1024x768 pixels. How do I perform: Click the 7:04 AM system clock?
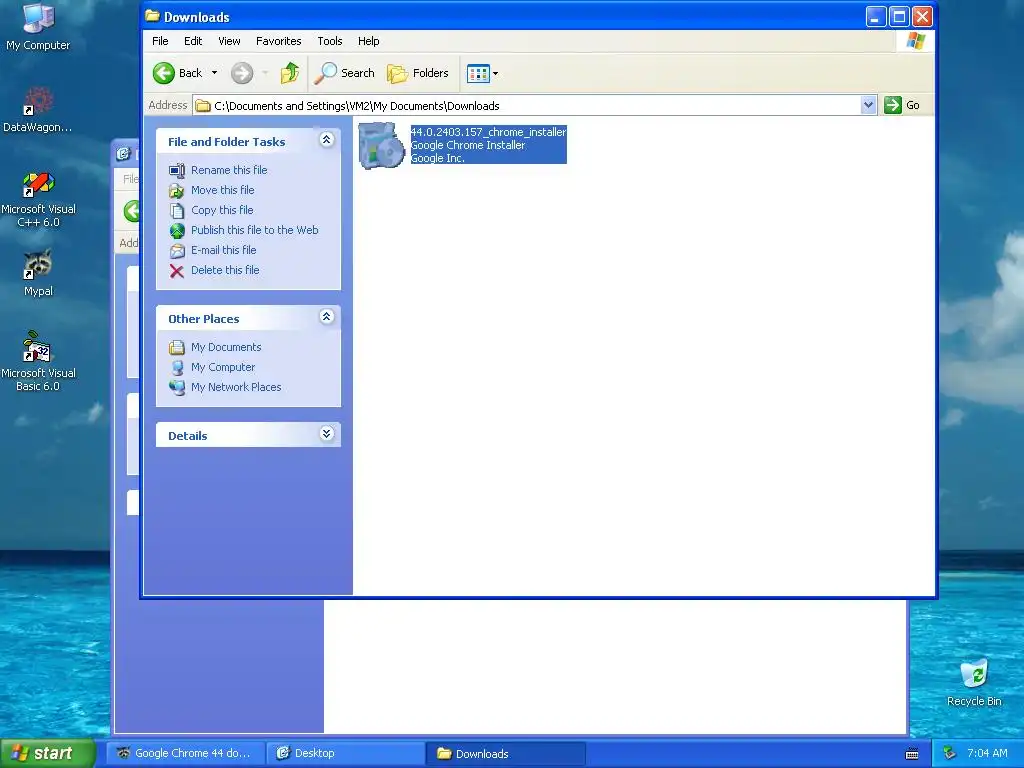(987, 753)
